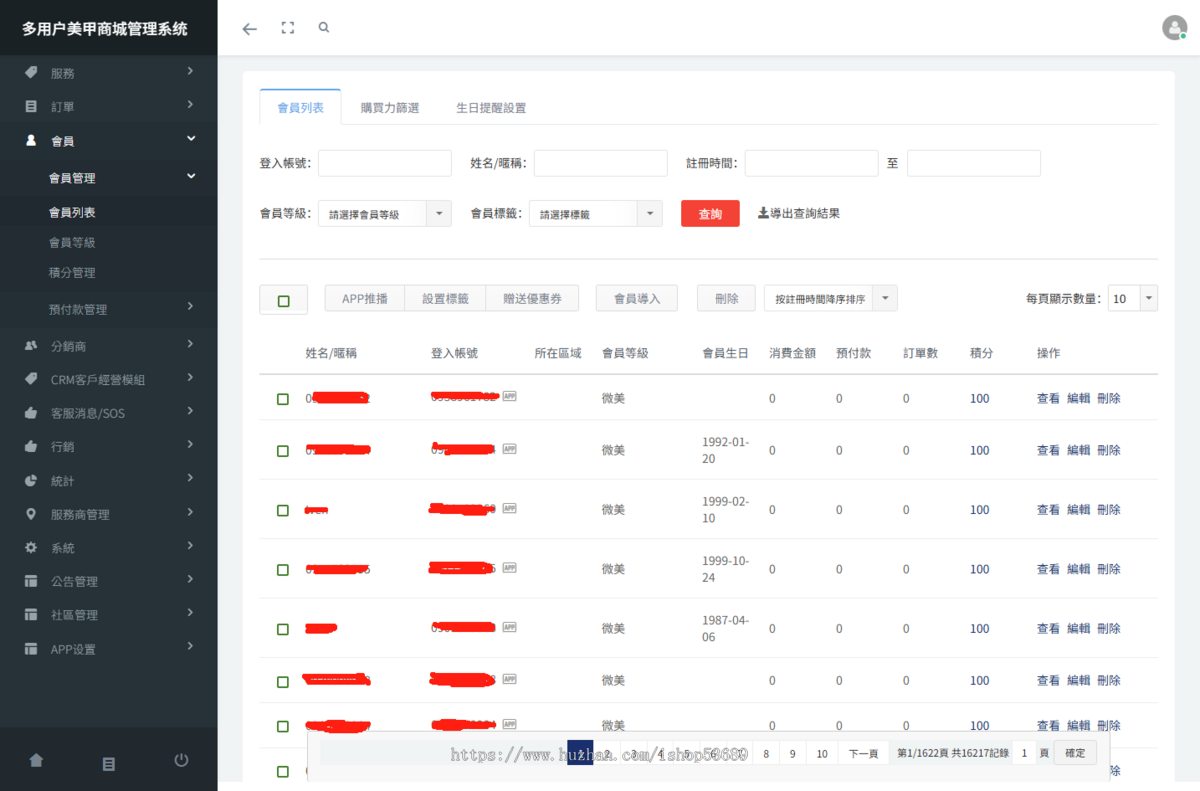Screen dimensions: 1200x791
Task: Click the tag icon beside CRM客戶經營模組
Action: (31, 380)
